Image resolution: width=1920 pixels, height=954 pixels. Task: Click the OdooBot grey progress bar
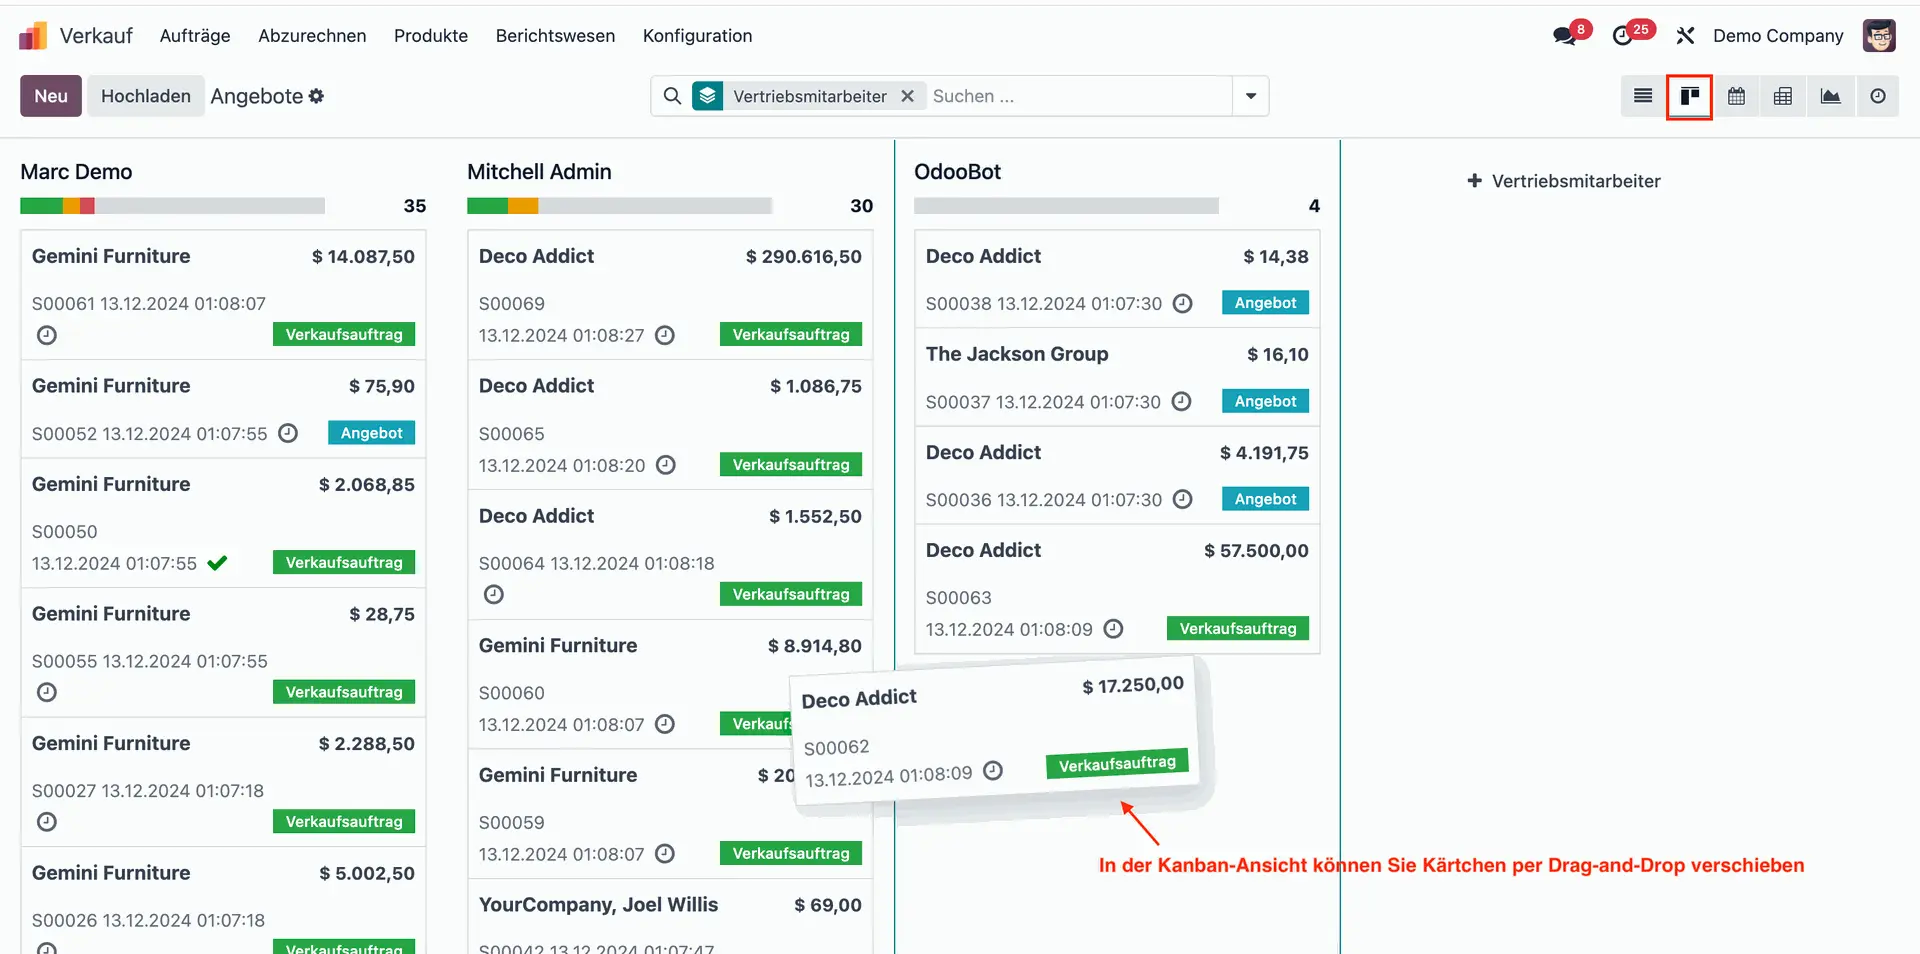point(1066,206)
